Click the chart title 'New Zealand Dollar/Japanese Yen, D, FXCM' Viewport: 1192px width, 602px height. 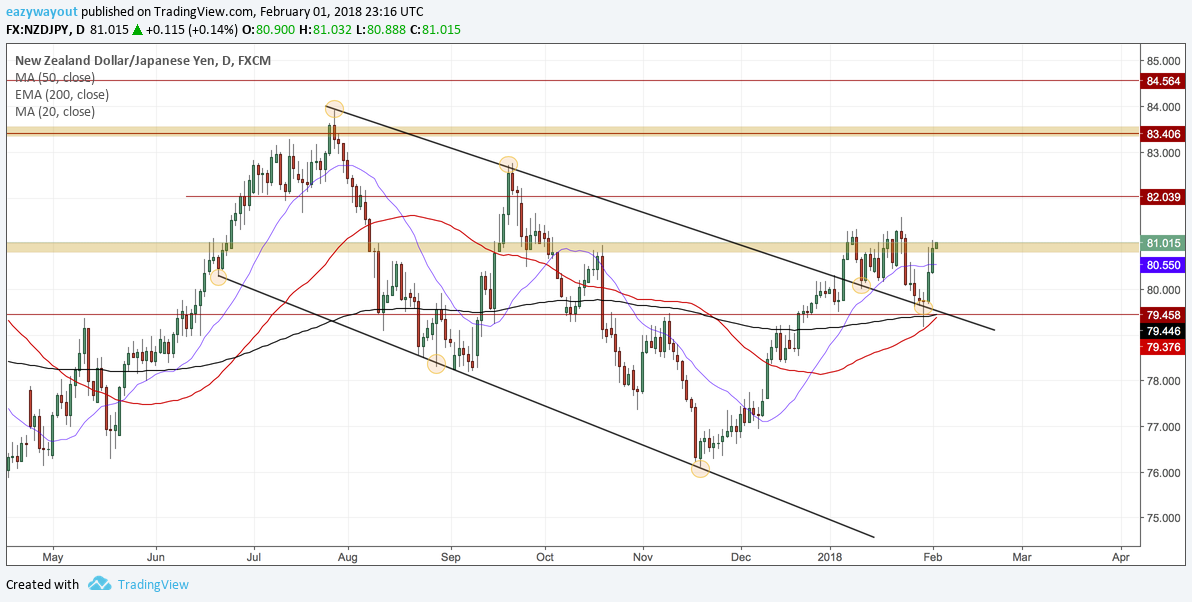tap(141, 60)
